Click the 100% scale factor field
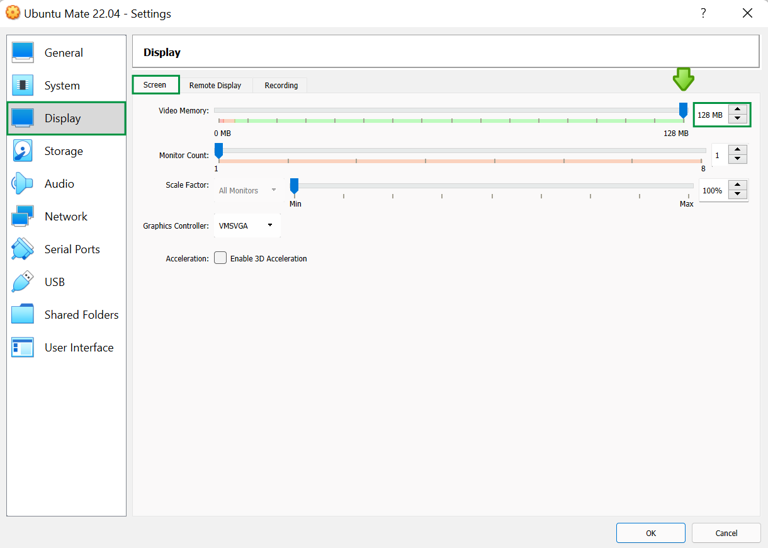 (x=714, y=191)
